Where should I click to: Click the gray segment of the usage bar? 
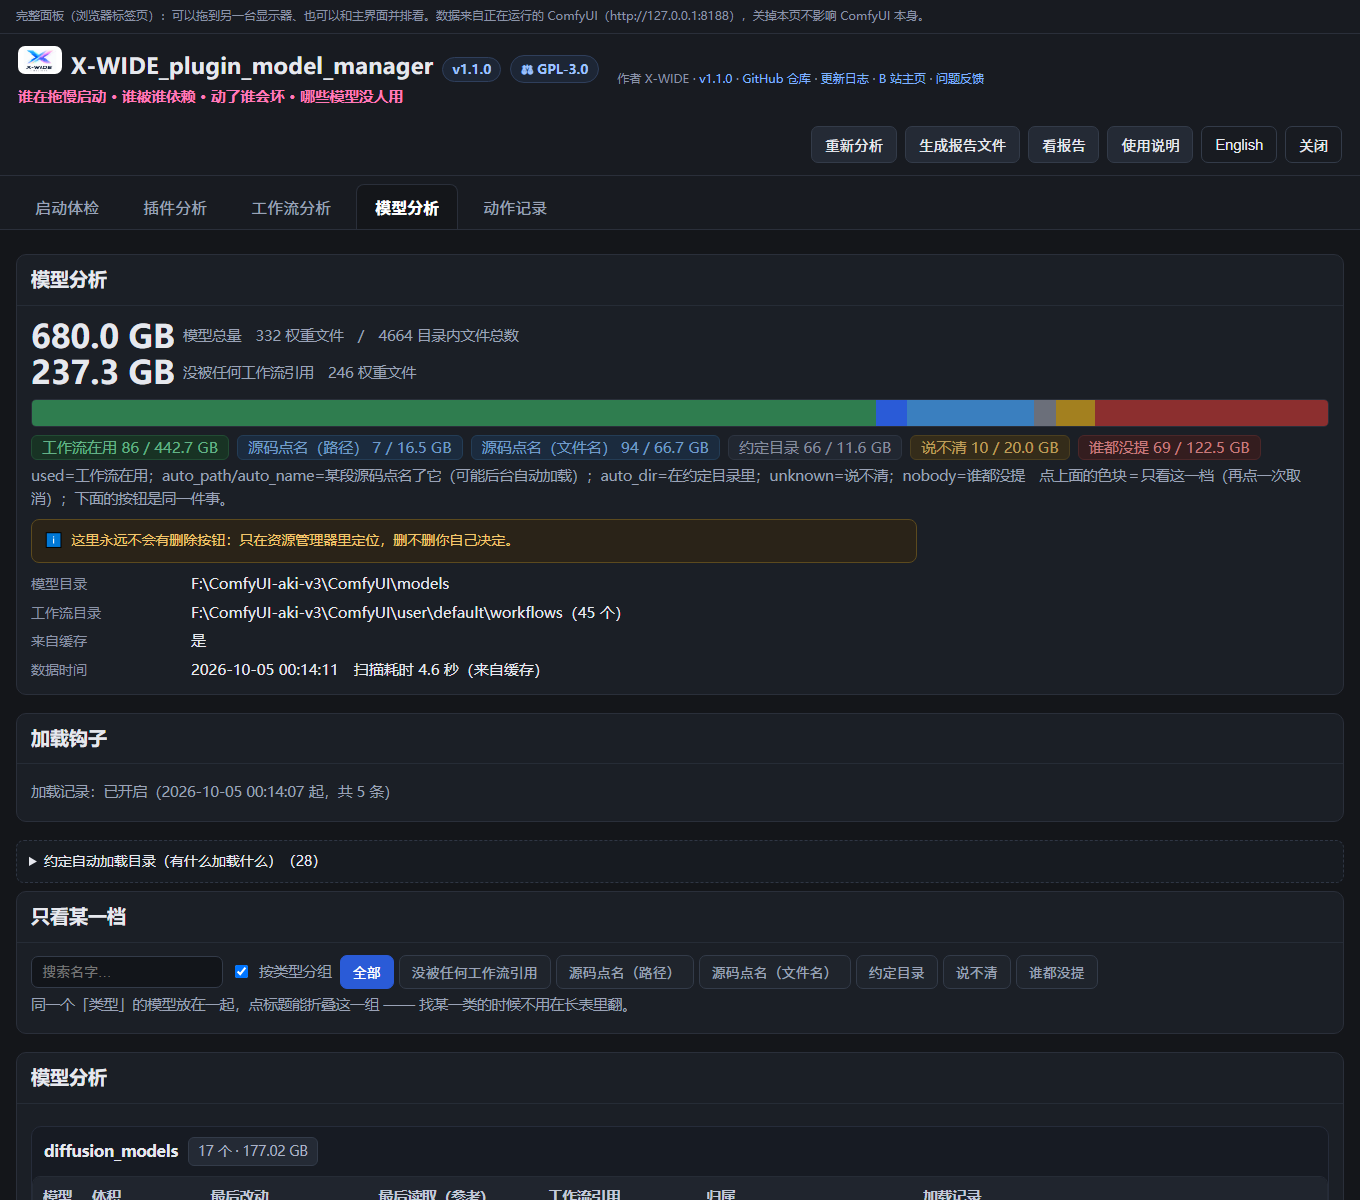click(x=1045, y=413)
